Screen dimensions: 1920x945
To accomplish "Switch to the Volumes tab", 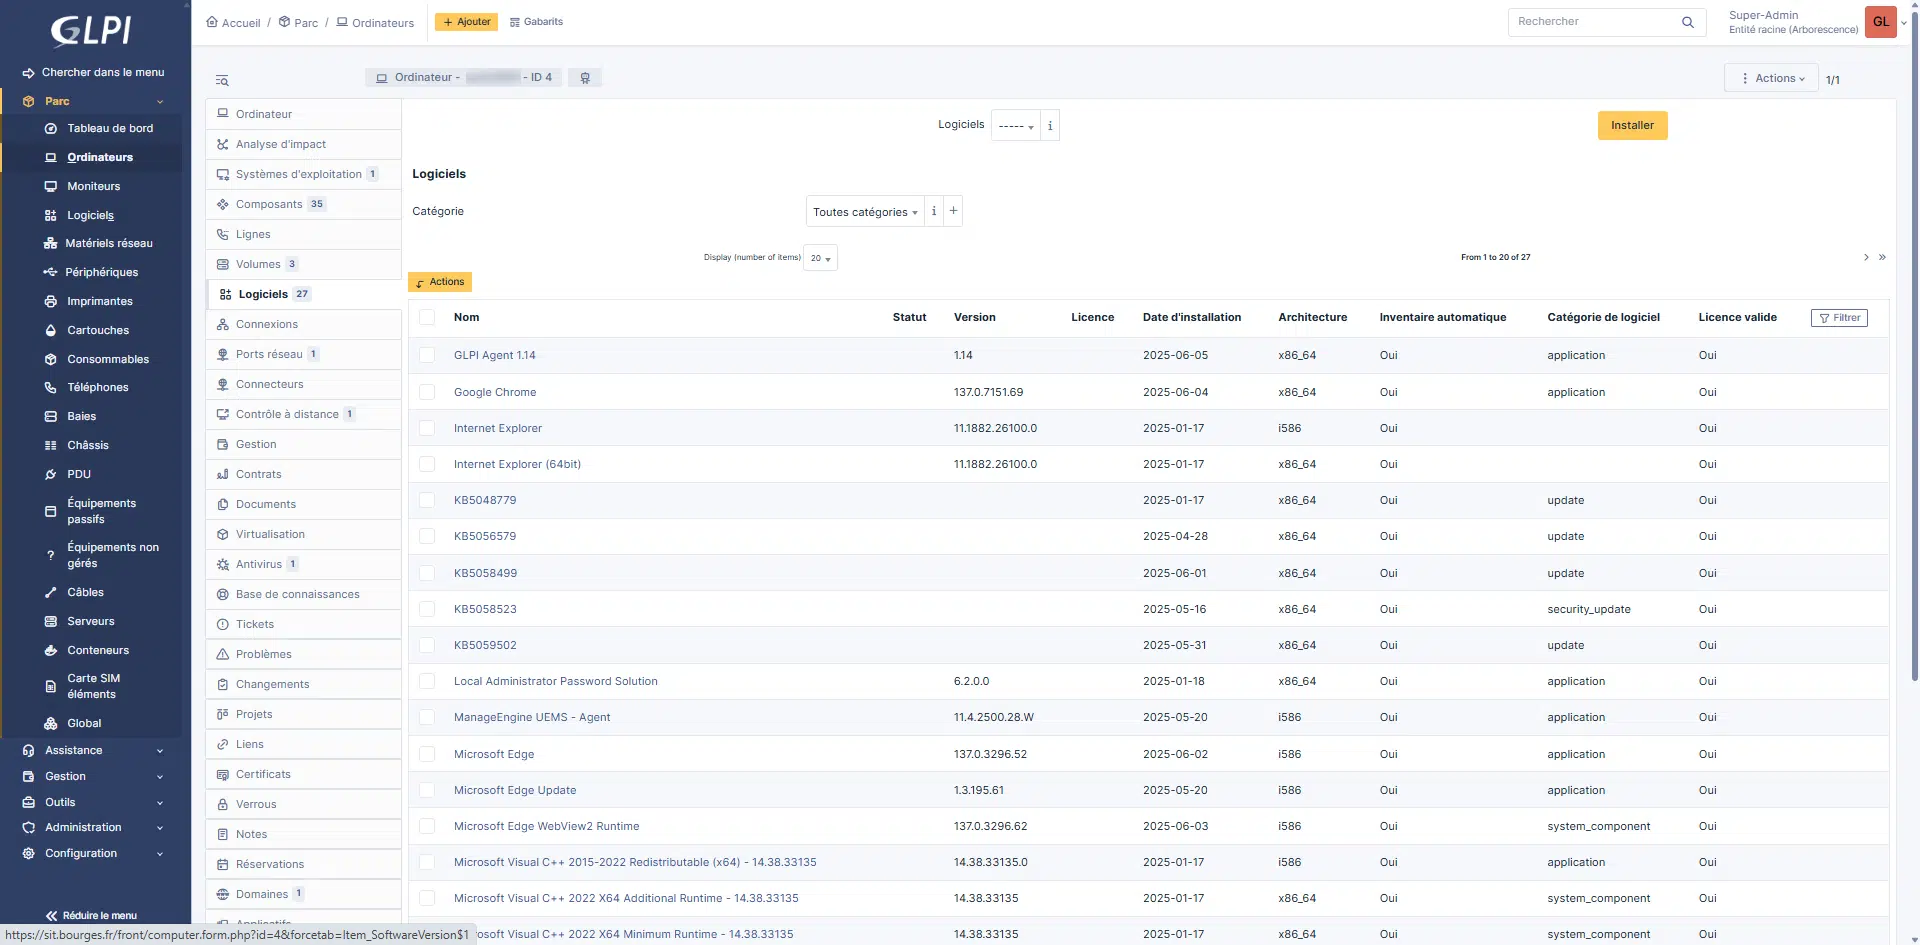I will point(304,264).
